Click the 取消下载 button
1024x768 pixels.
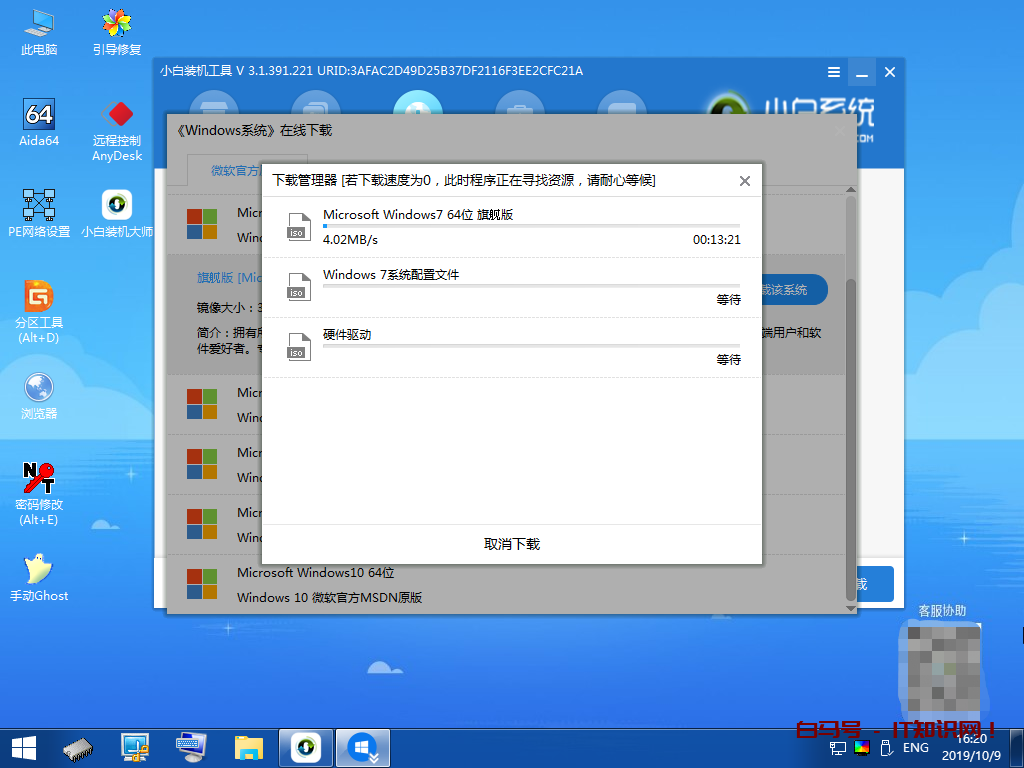[x=511, y=544]
